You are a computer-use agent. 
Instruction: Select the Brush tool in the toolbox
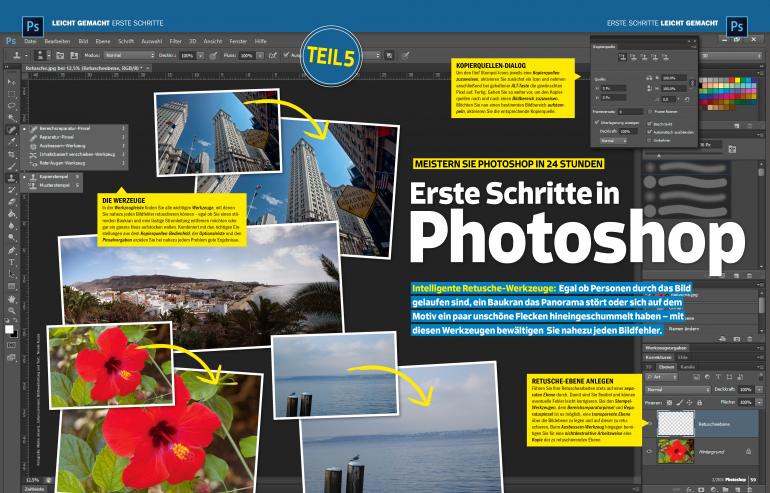tap(11, 166)
